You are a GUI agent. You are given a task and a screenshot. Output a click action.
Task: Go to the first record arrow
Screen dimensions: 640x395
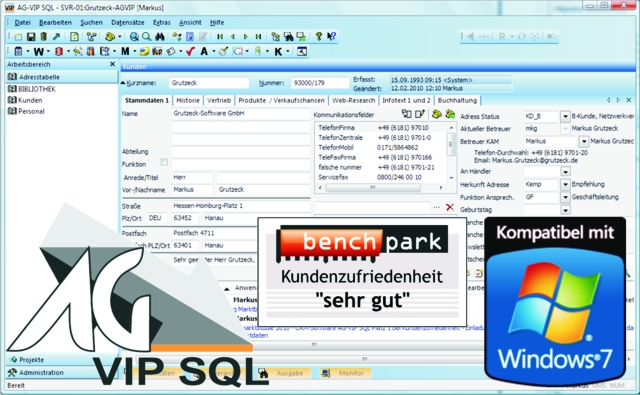click(x=220, y=37)
